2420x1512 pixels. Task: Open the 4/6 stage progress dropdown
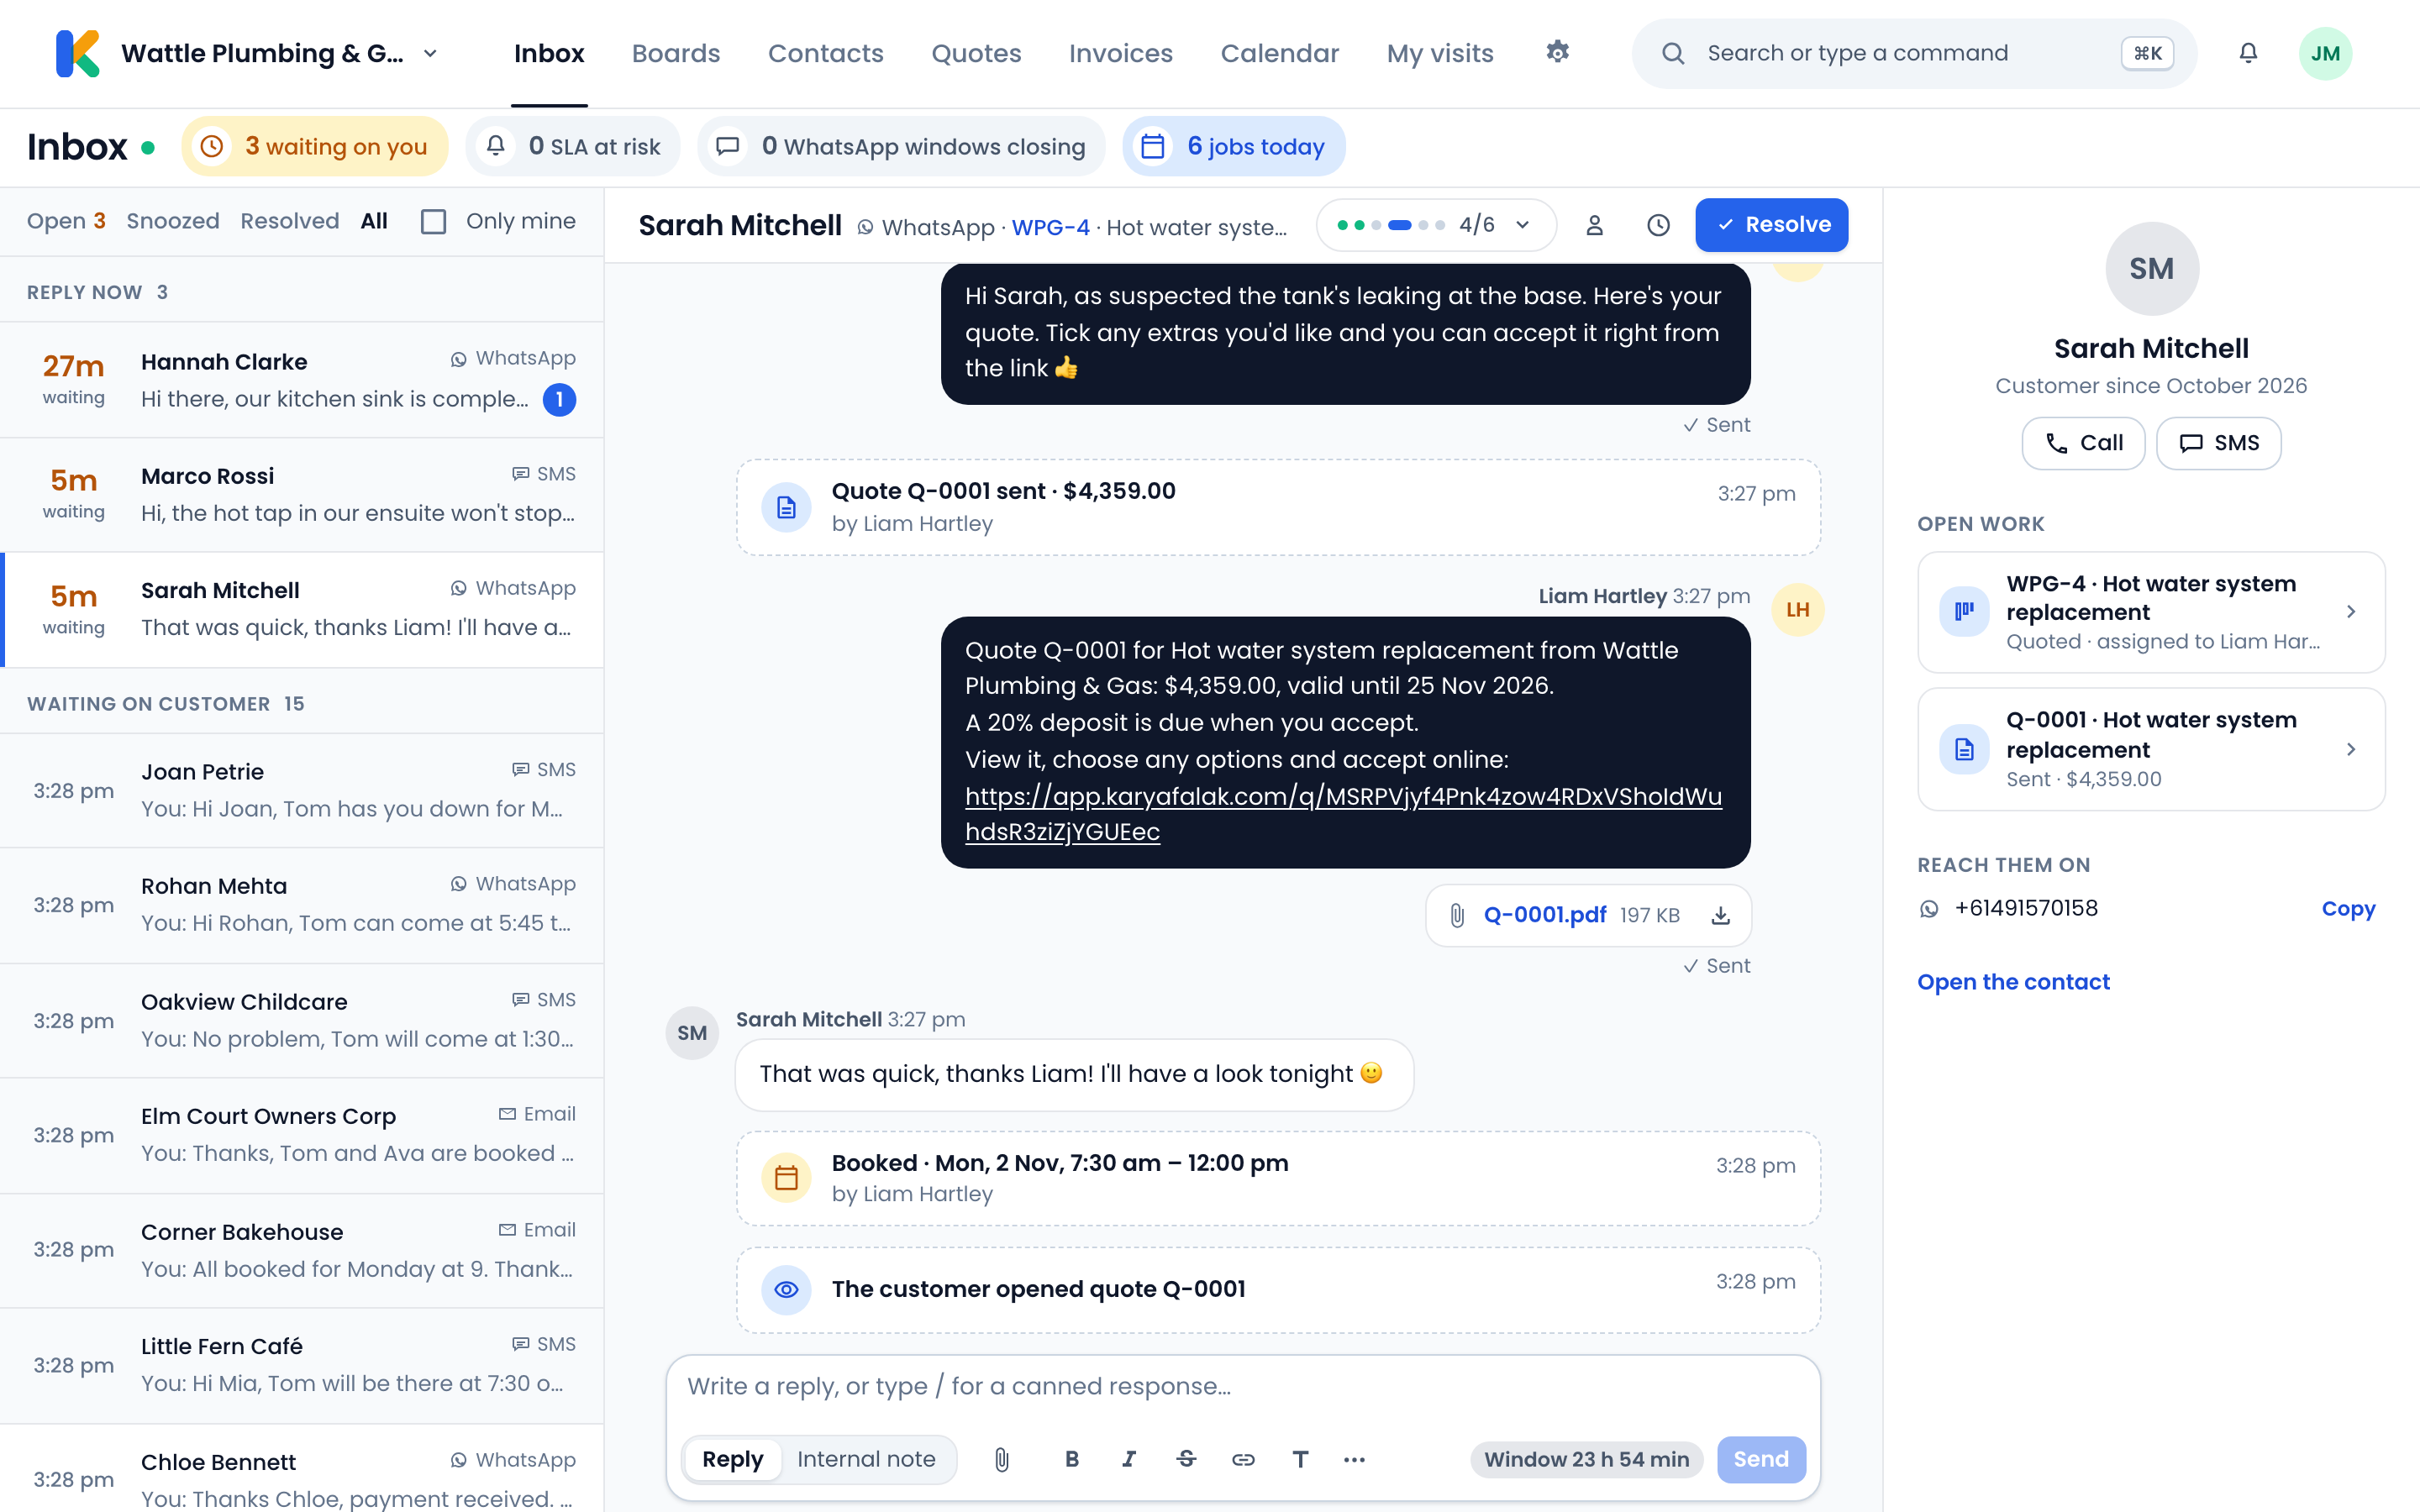click(x=1435, y=225)
